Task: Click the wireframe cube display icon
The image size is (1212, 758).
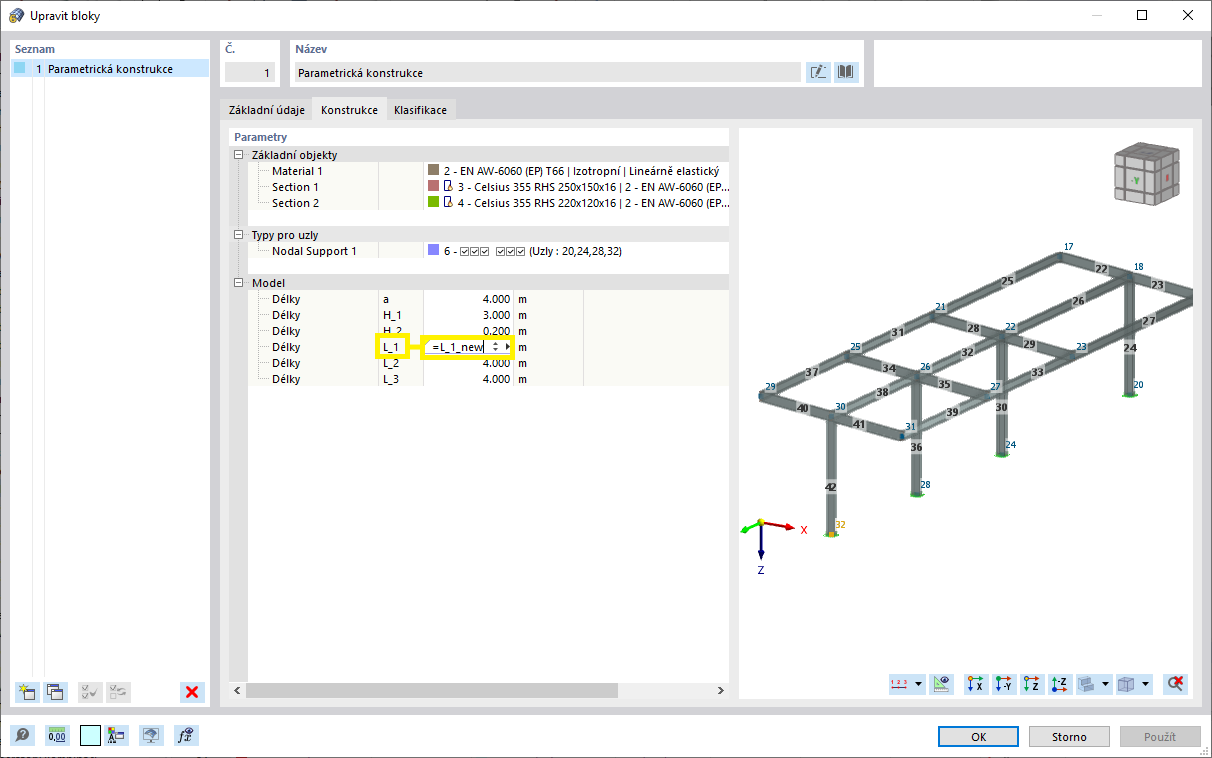Action: coord(1127,684)
